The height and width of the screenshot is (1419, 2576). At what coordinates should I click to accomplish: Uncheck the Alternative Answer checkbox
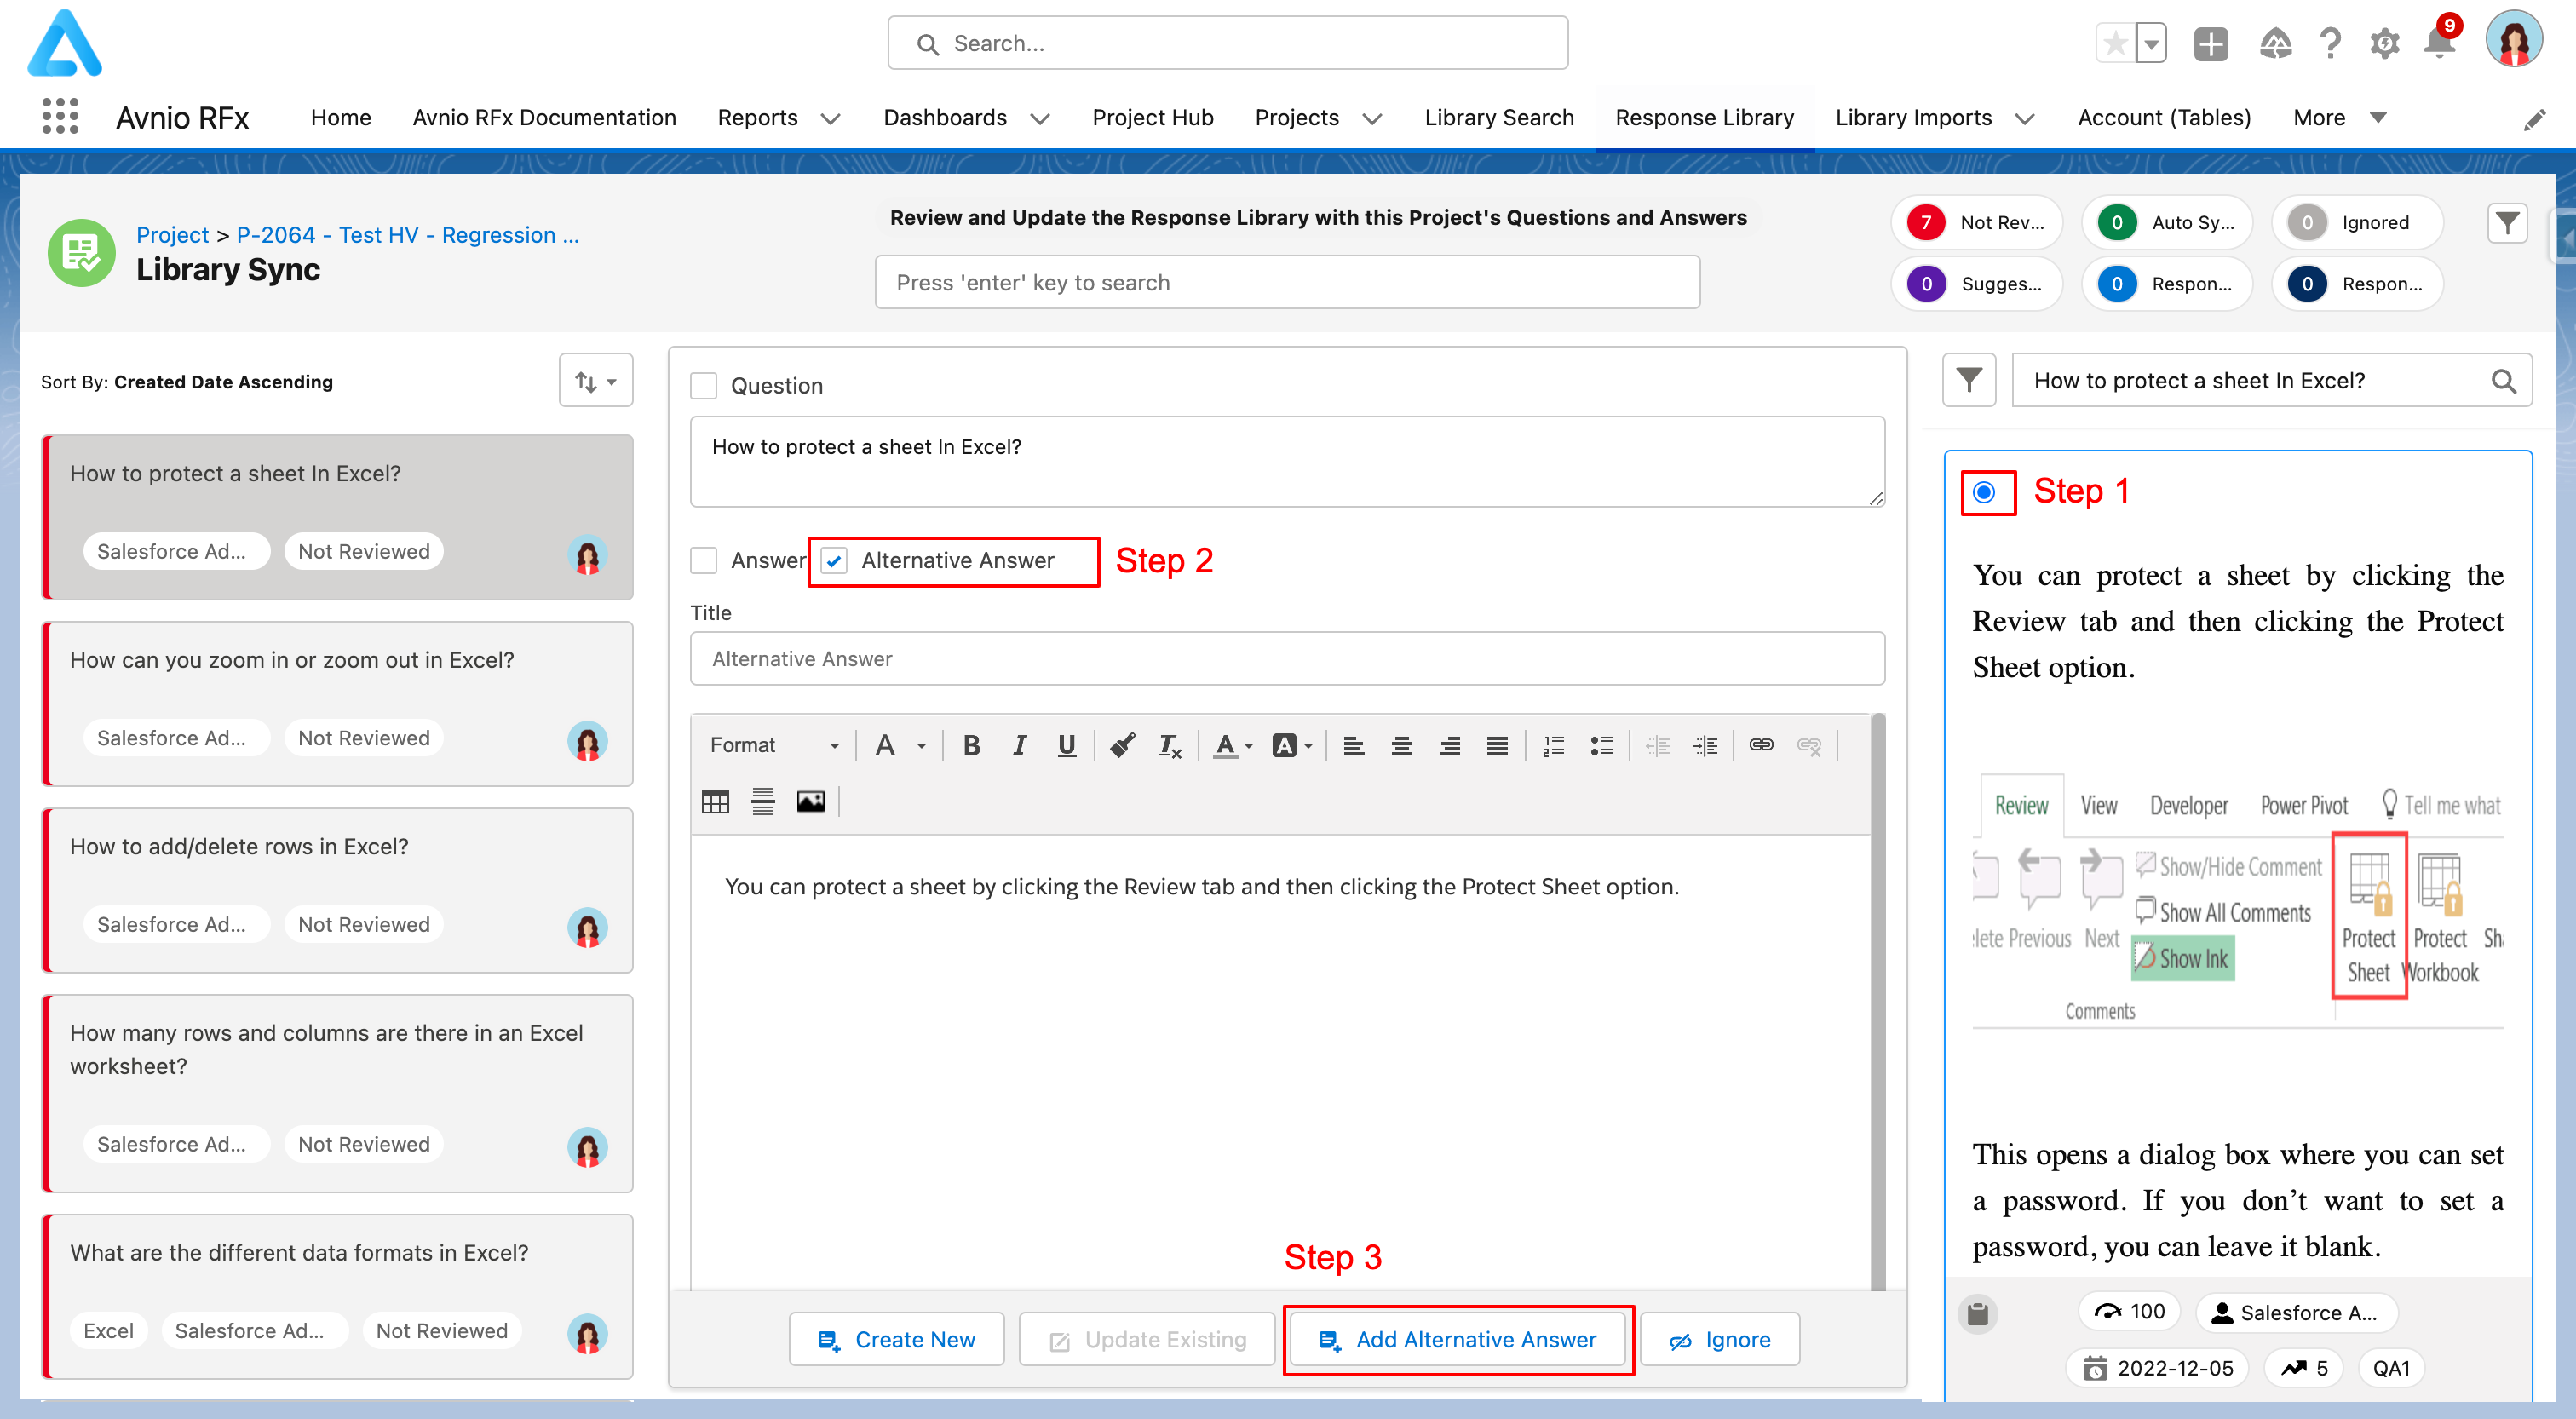[834, 560]
